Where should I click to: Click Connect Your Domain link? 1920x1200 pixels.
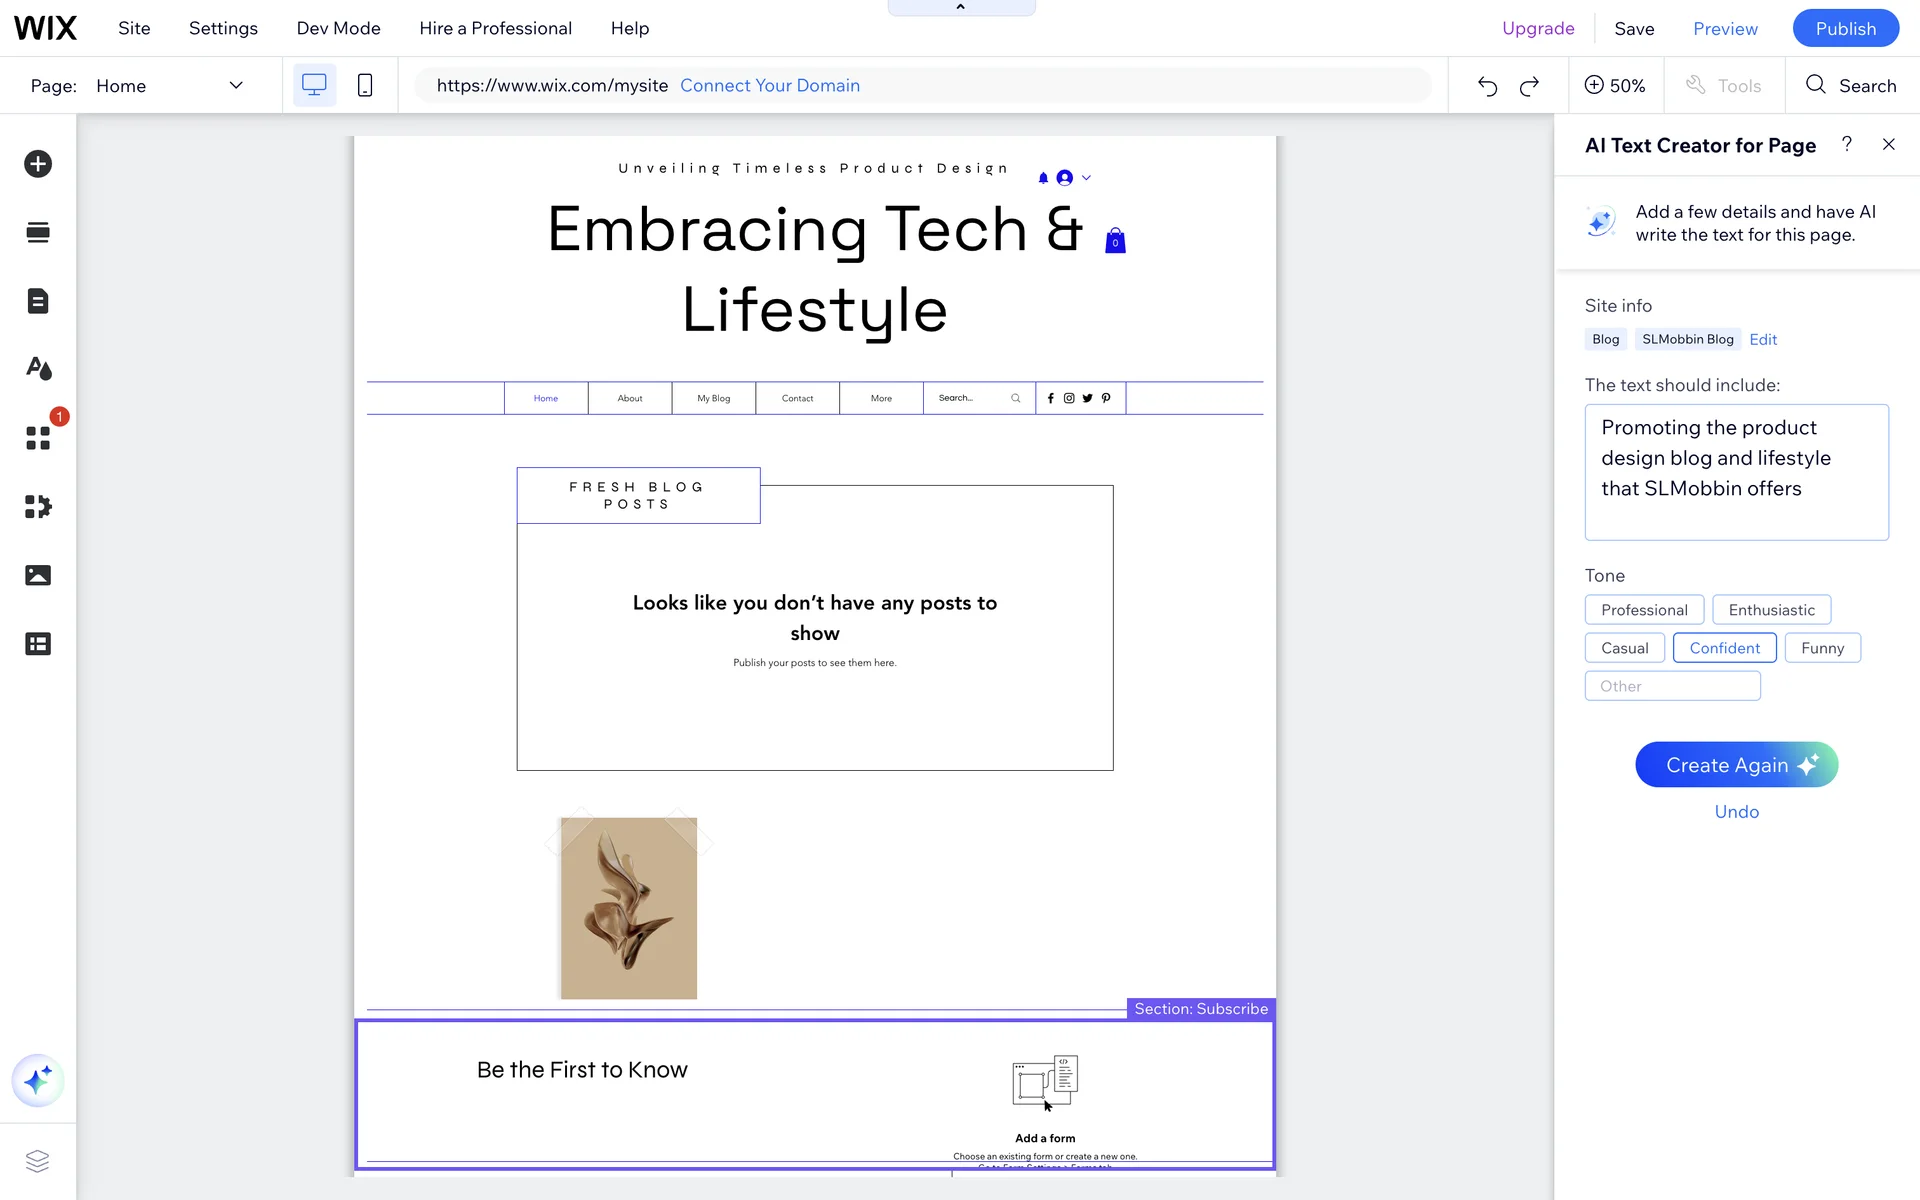(770, 85)
